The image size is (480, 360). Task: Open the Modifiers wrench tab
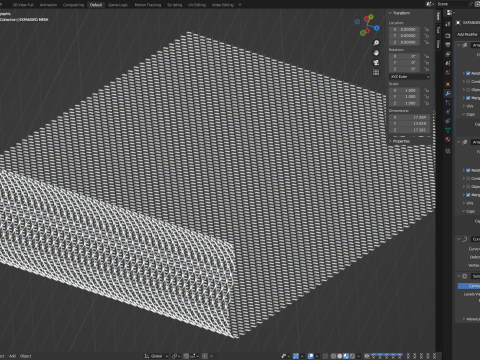[448, 93]
